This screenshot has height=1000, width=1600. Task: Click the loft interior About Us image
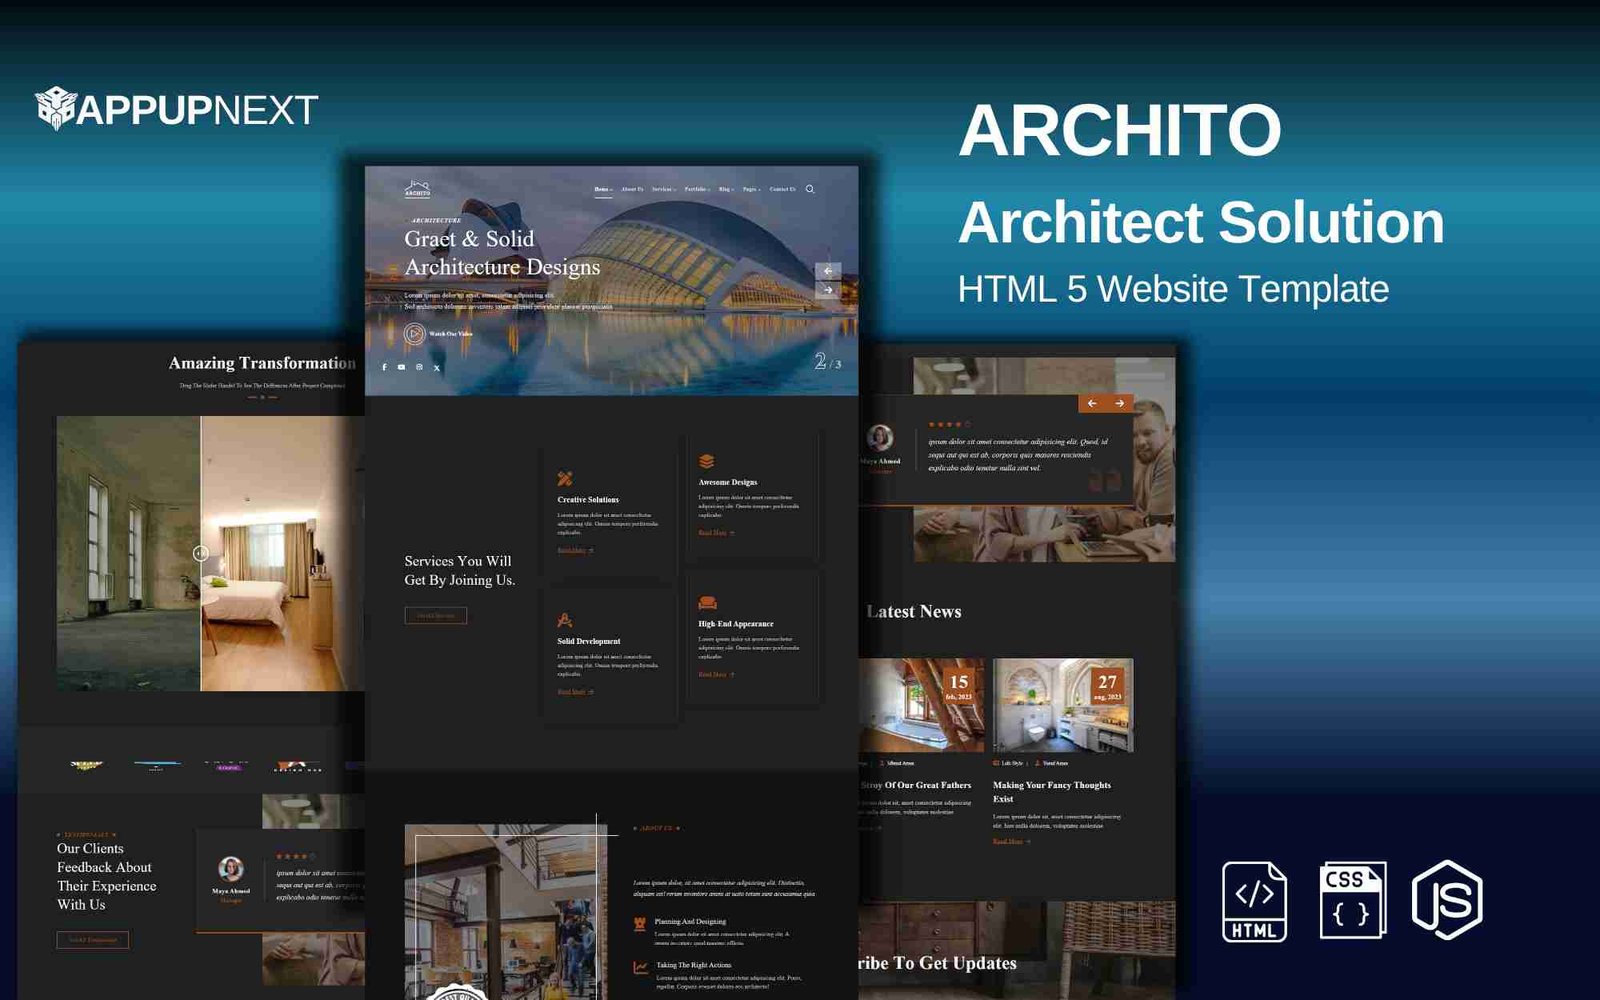505,912
